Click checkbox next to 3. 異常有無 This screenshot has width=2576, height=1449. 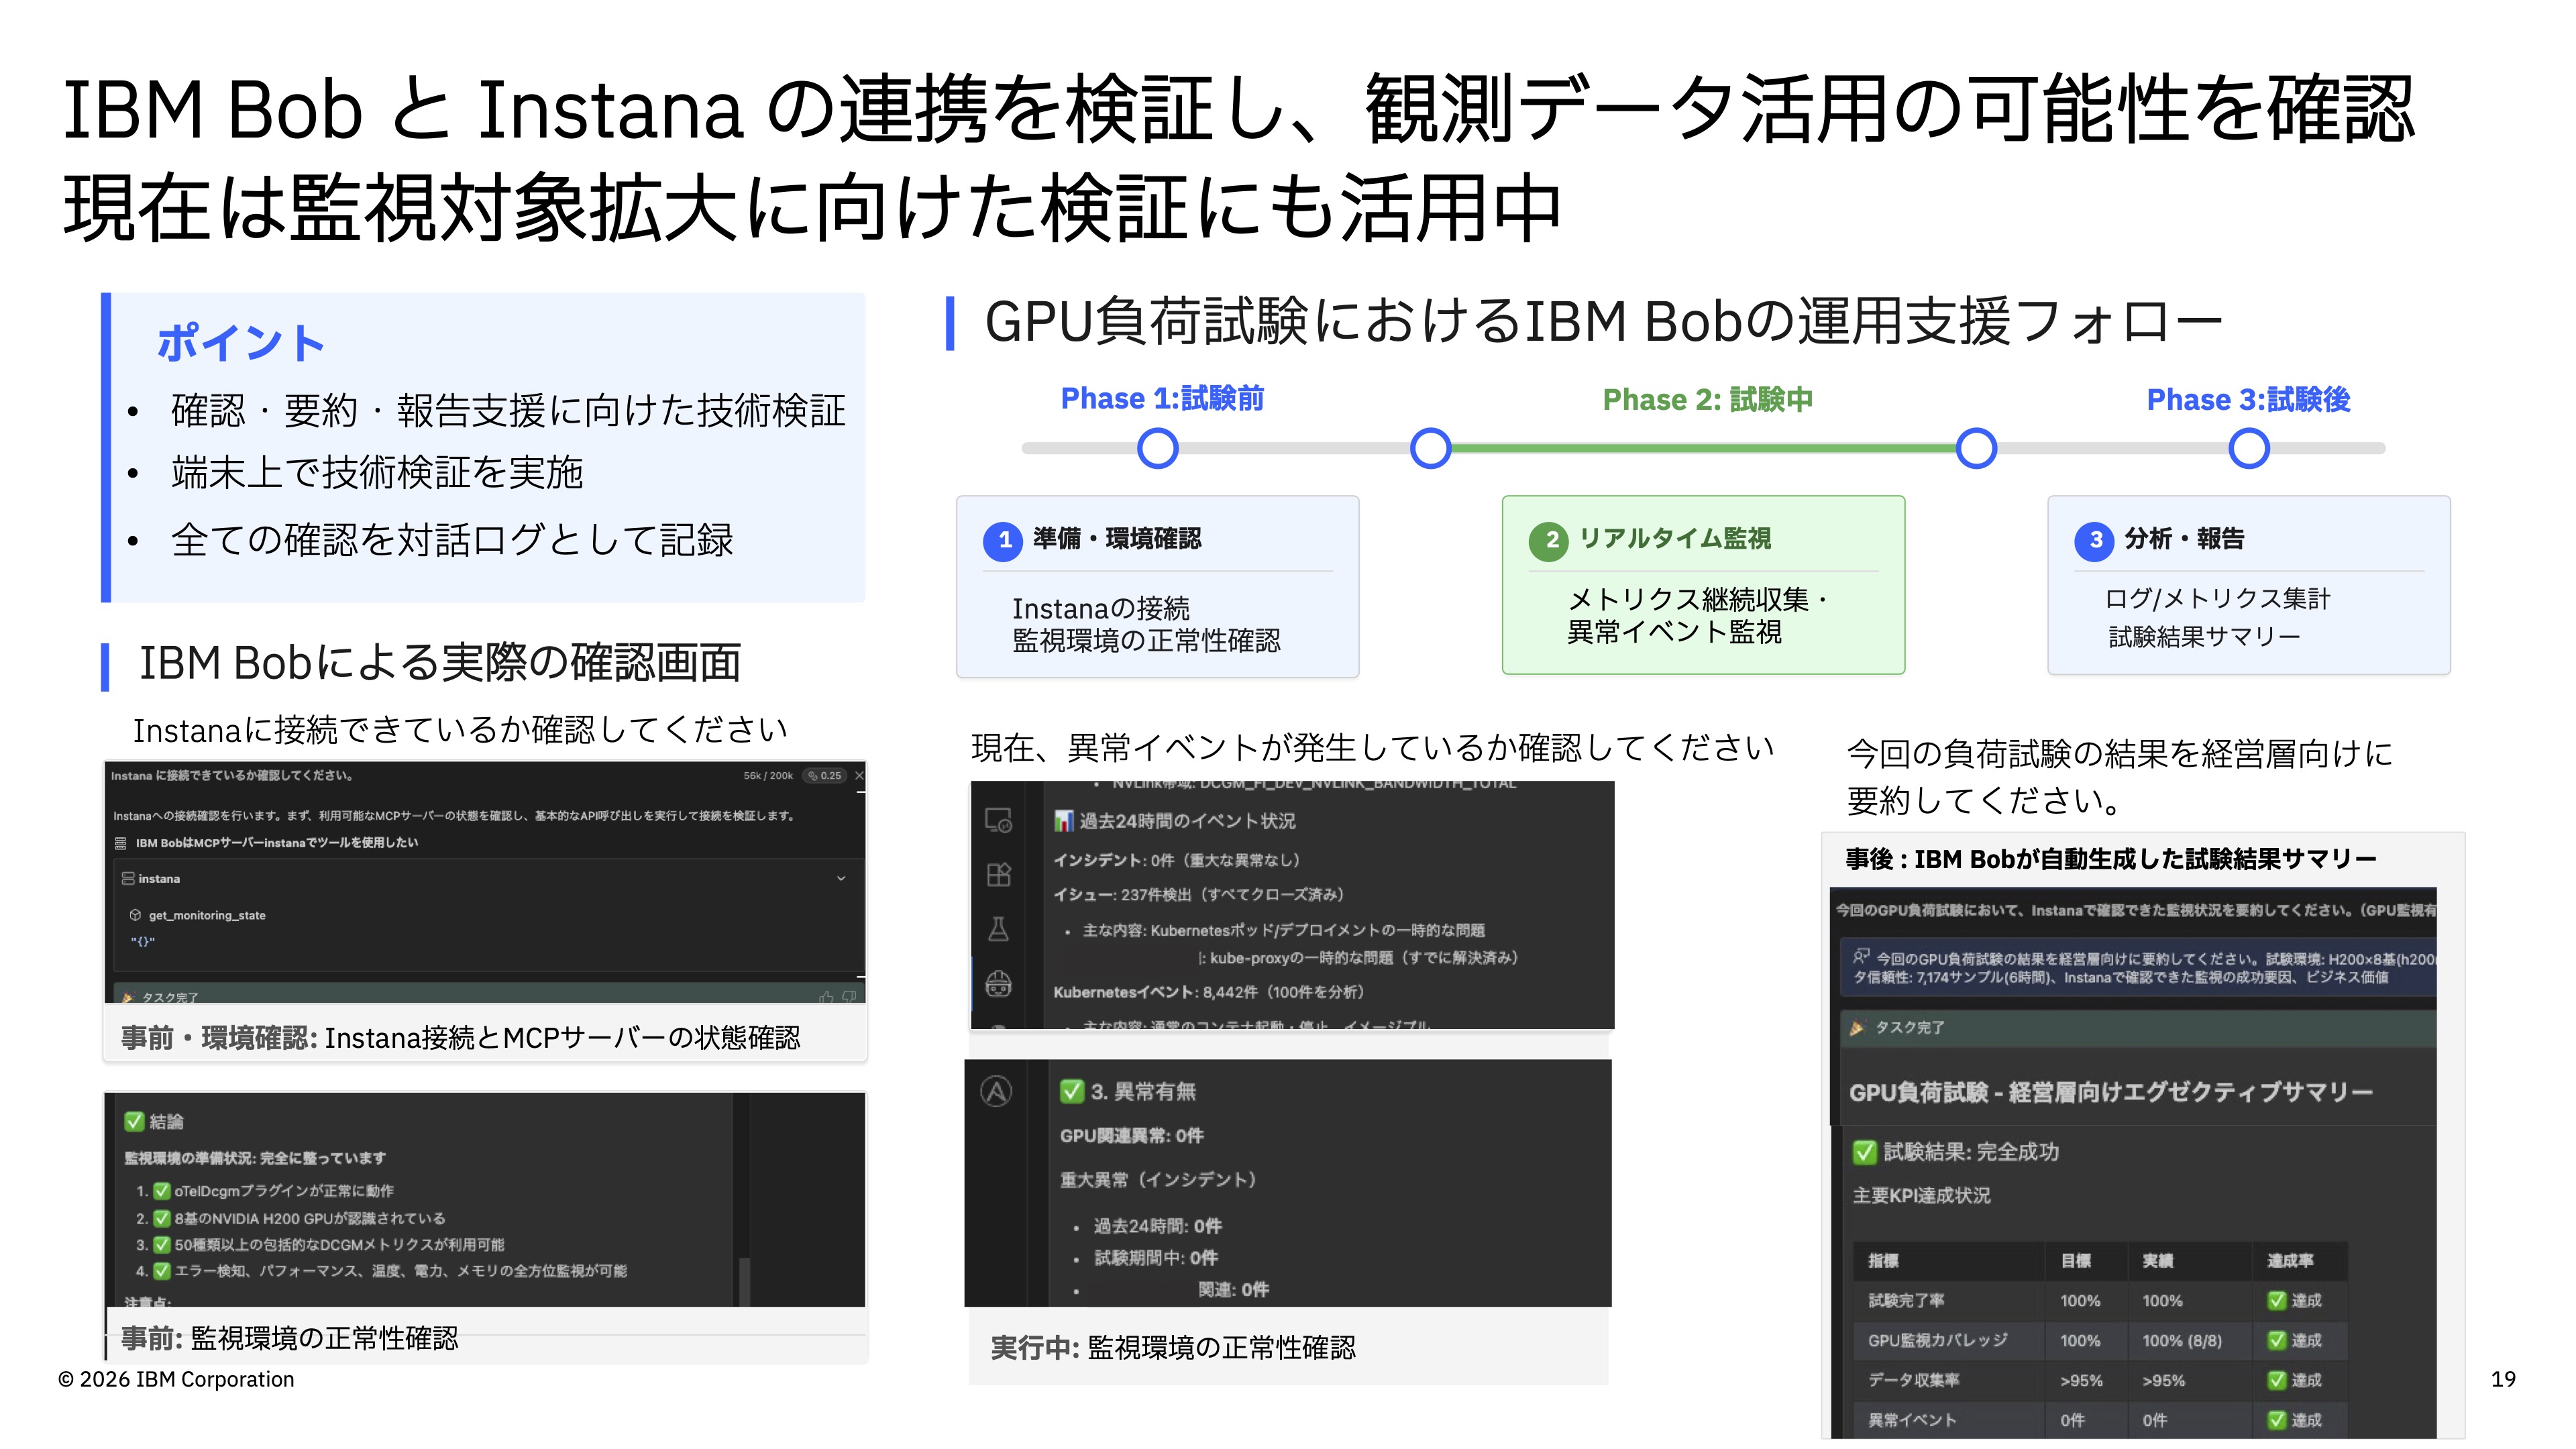coord(1072,1091)
